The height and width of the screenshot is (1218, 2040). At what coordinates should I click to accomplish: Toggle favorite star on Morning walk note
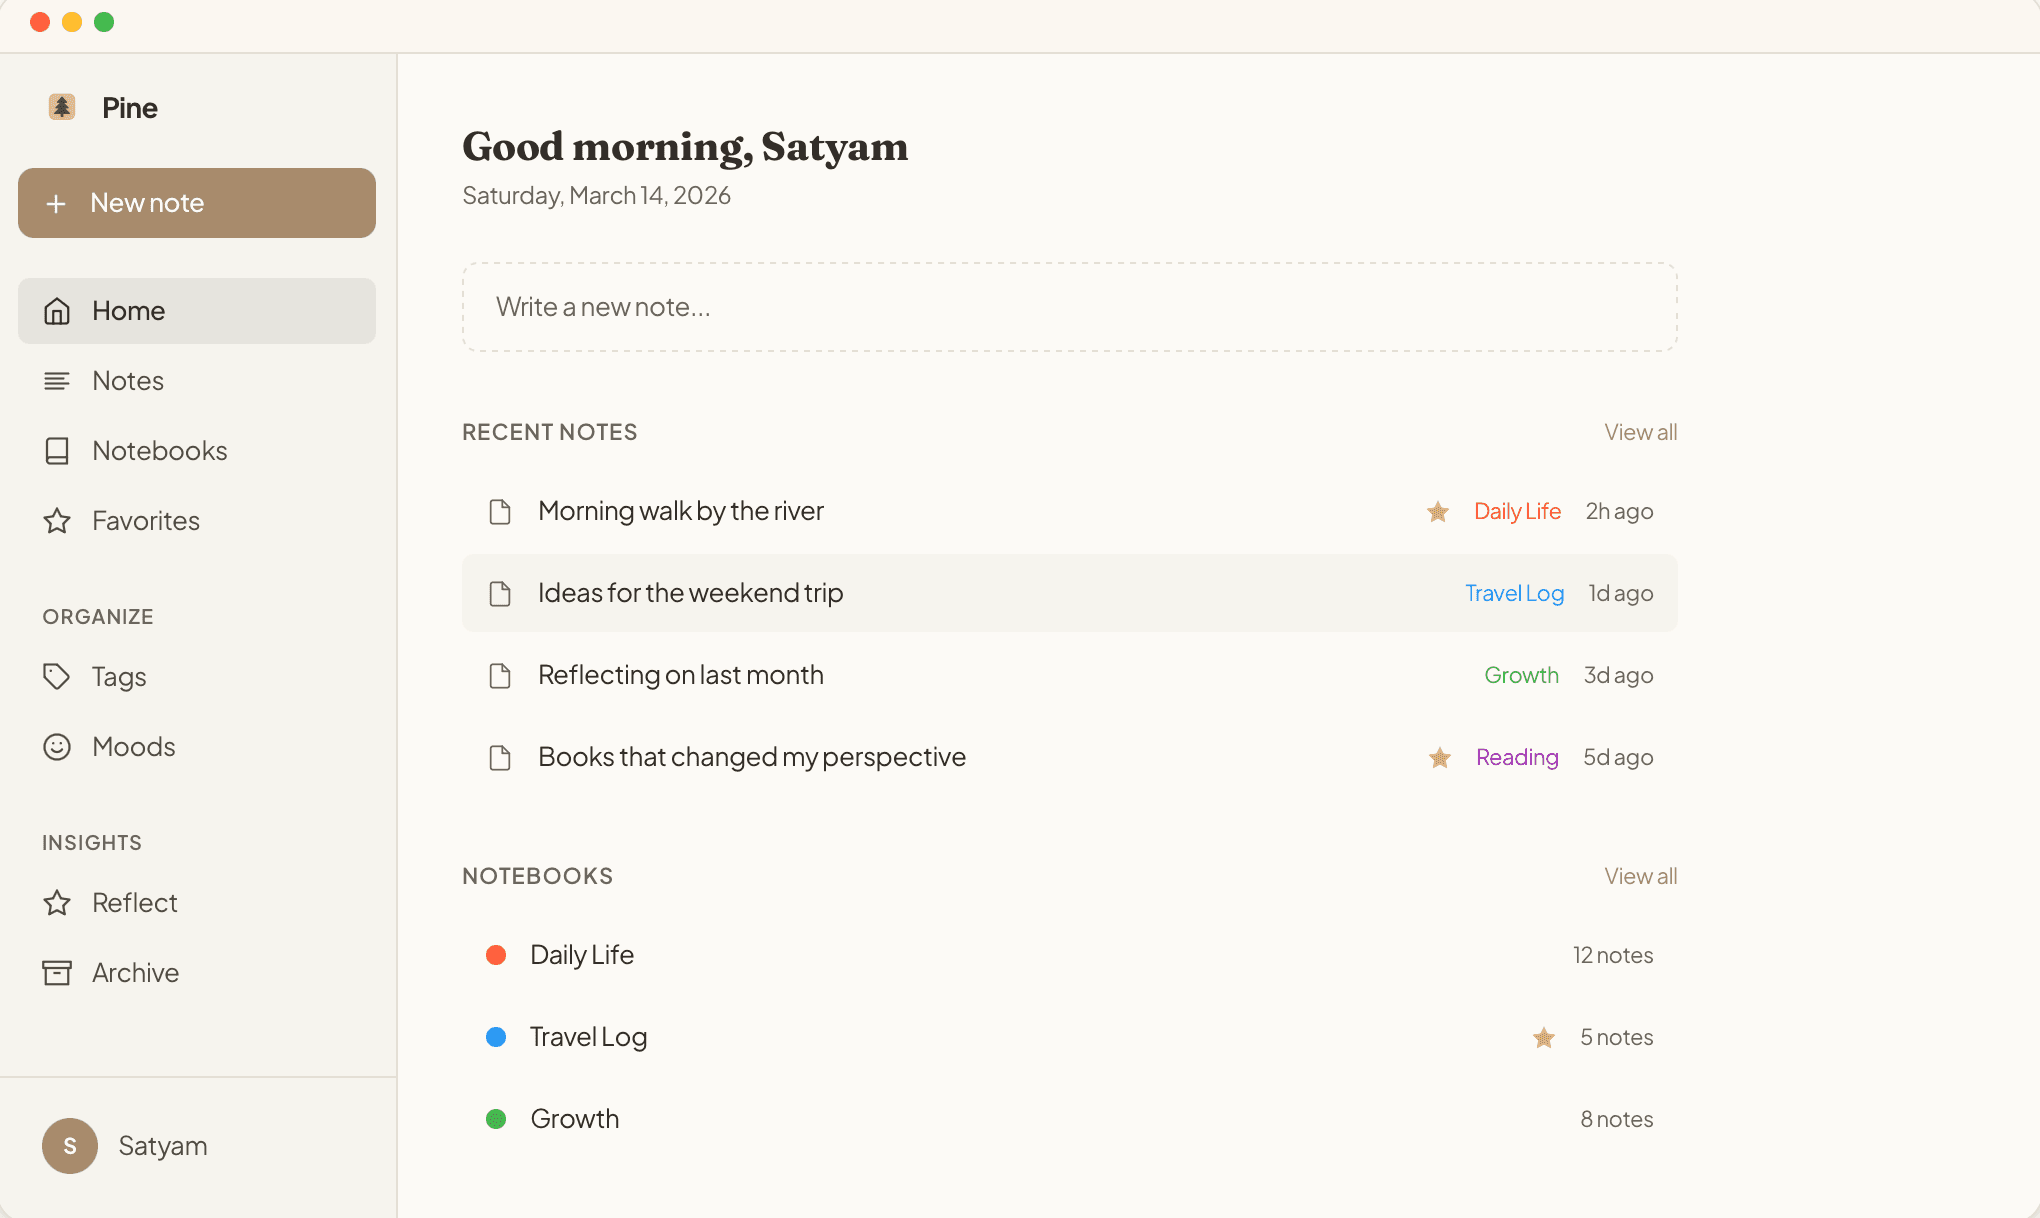1438,512
